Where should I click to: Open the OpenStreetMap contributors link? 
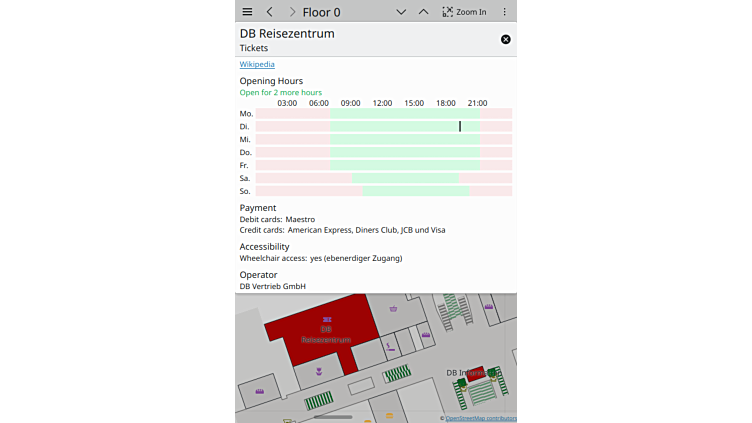tap(480, 418)
